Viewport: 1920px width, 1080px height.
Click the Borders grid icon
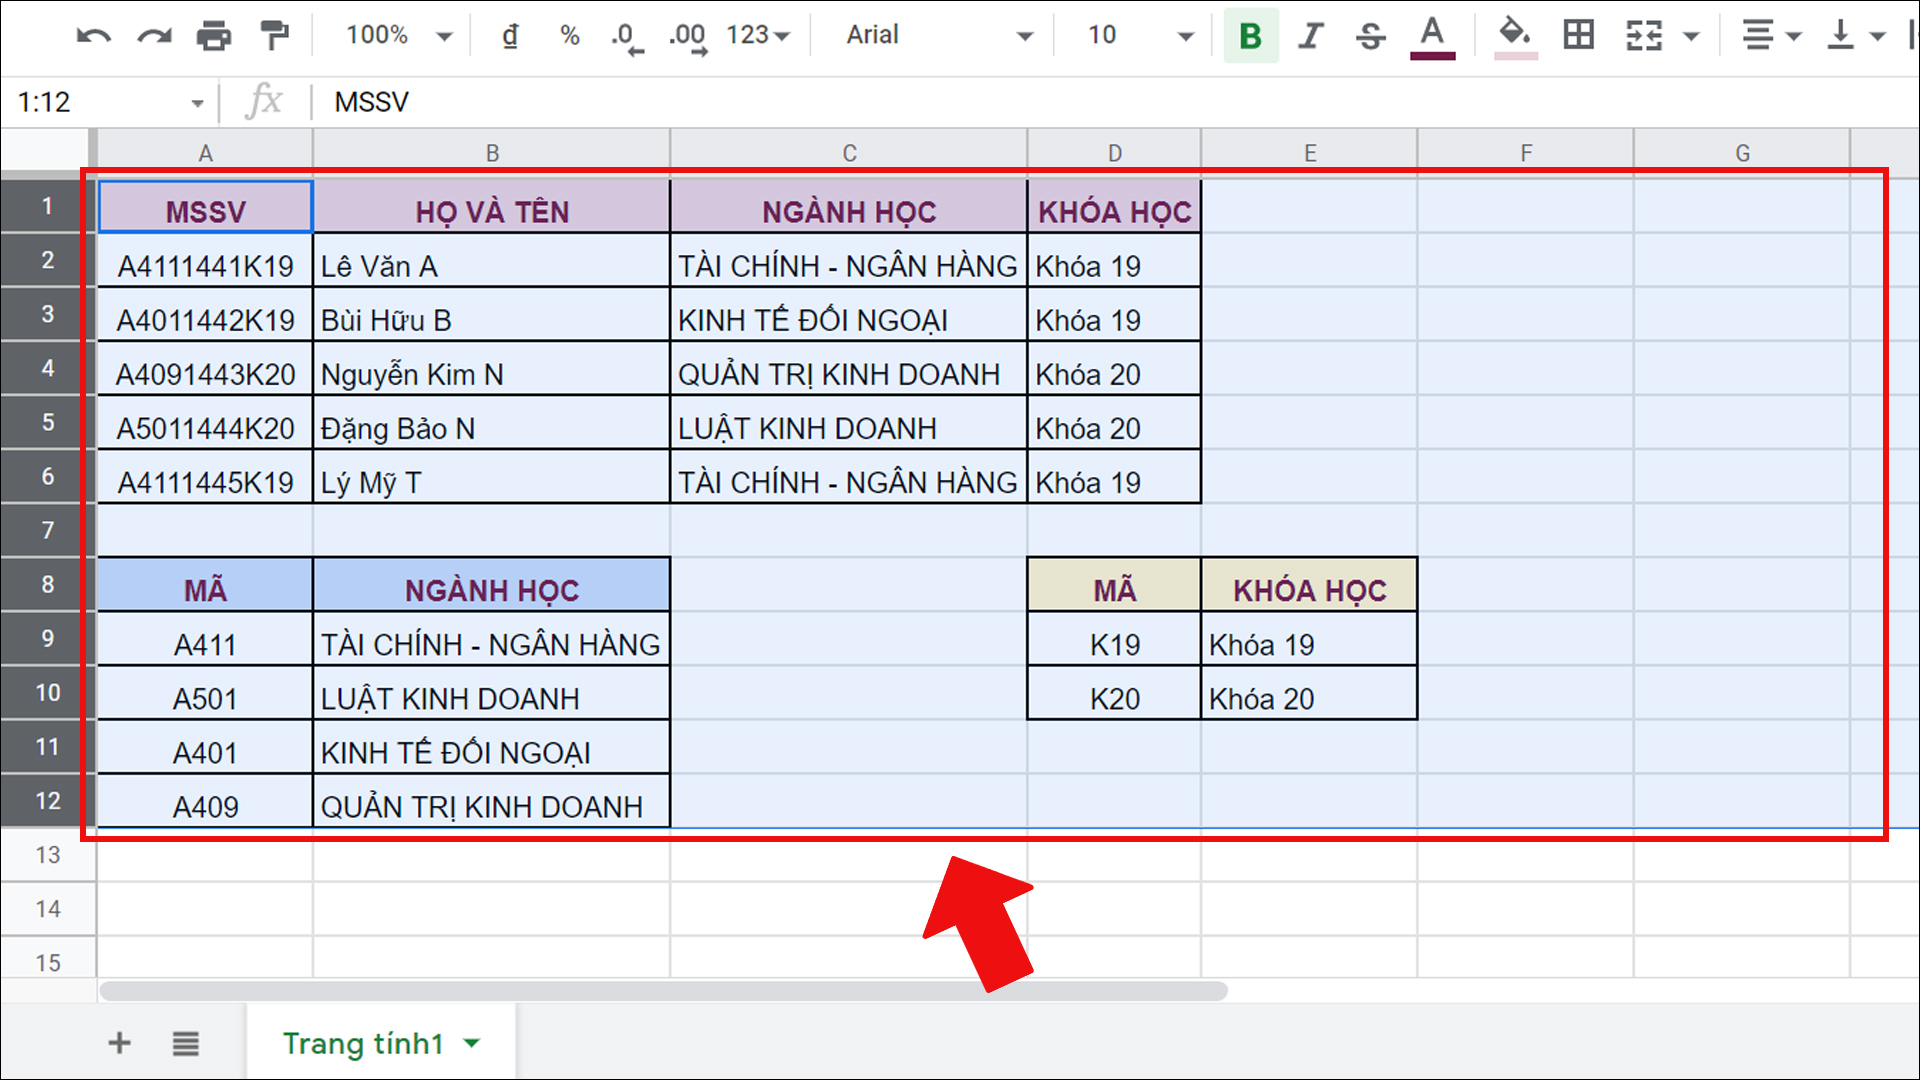(x=1579, y=36)
